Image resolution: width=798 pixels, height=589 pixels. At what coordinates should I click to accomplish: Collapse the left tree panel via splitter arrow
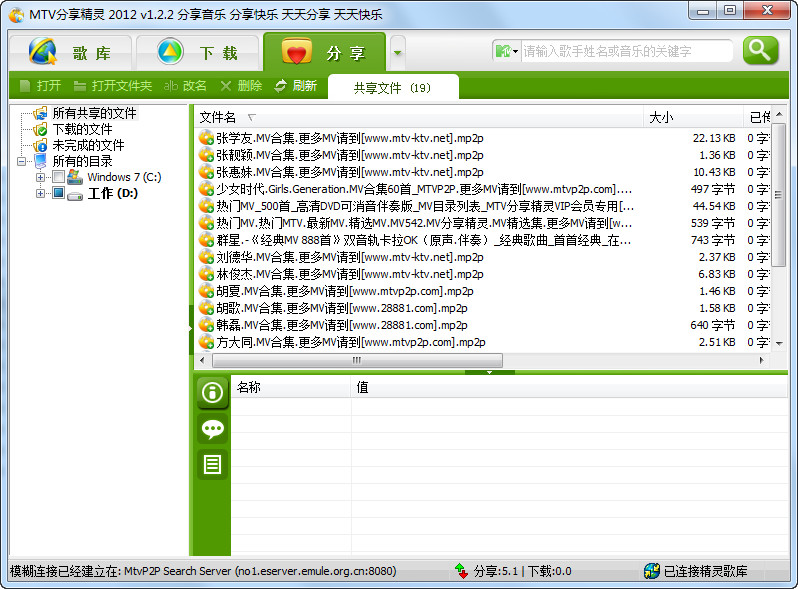[x=191, y=329]
